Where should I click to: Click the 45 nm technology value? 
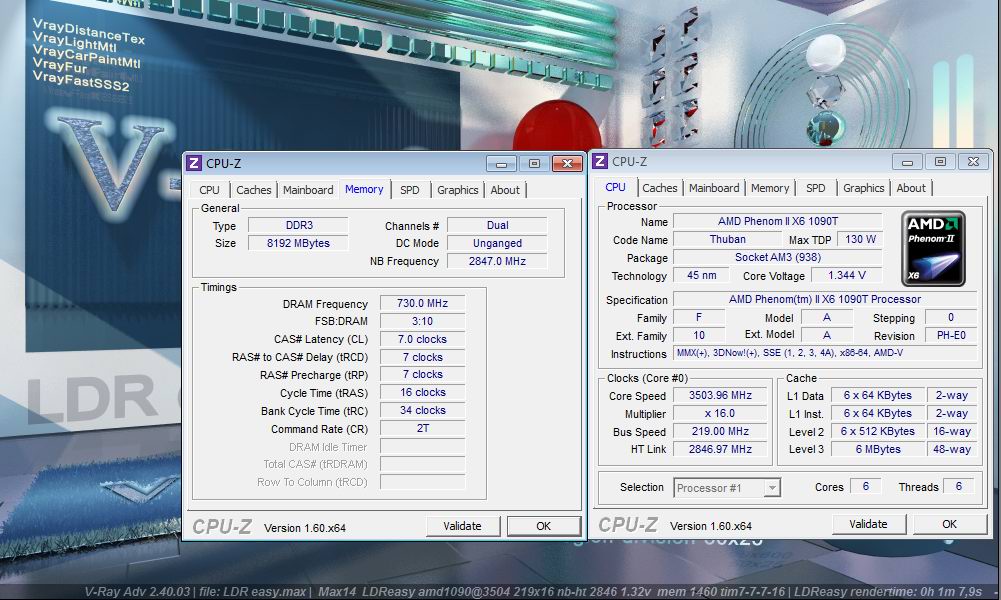702,275
